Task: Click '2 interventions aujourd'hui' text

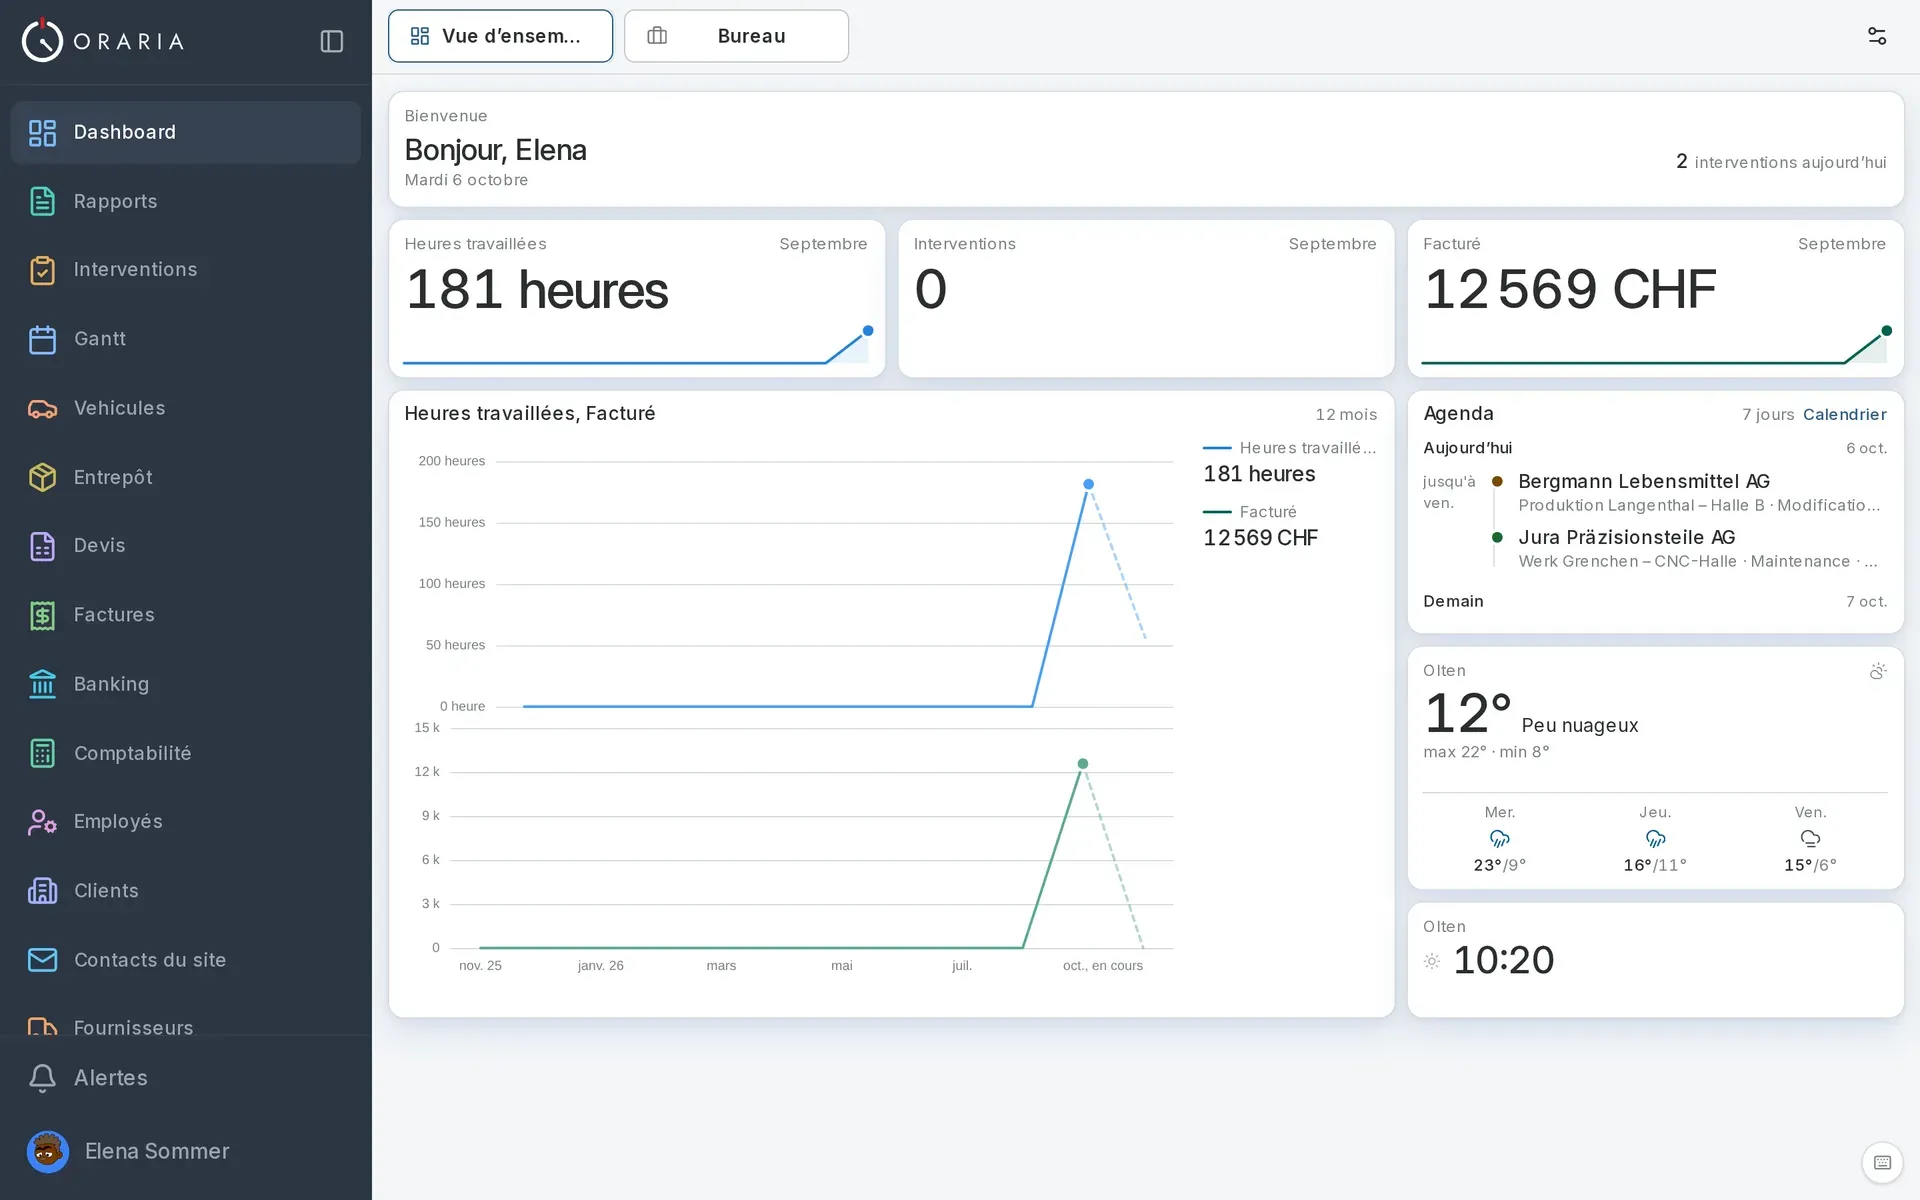Action: (x=1781, y=162)
